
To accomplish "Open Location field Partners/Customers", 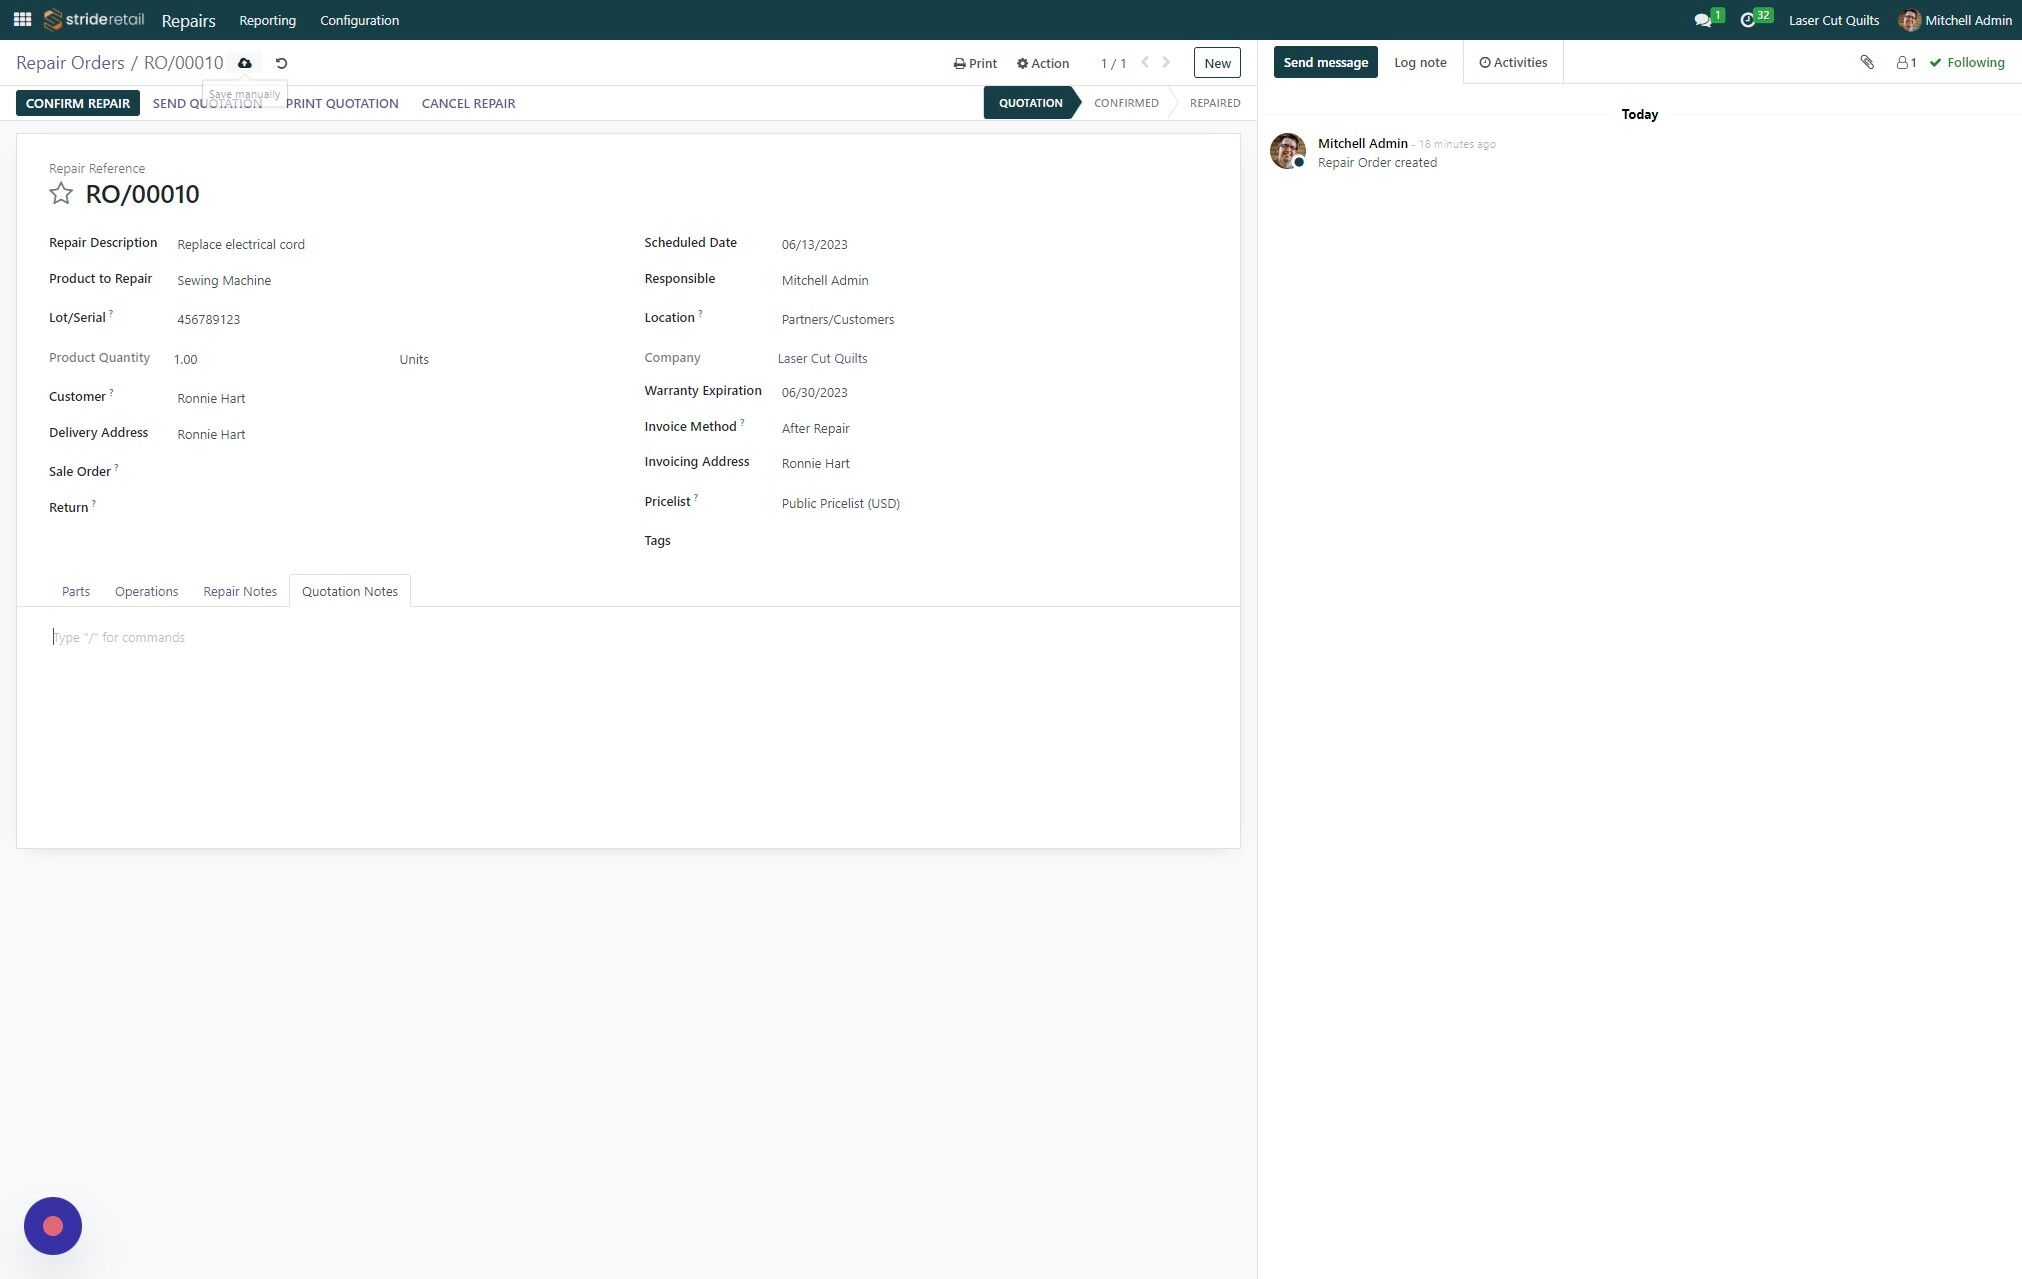I will [x=993, y=319].
